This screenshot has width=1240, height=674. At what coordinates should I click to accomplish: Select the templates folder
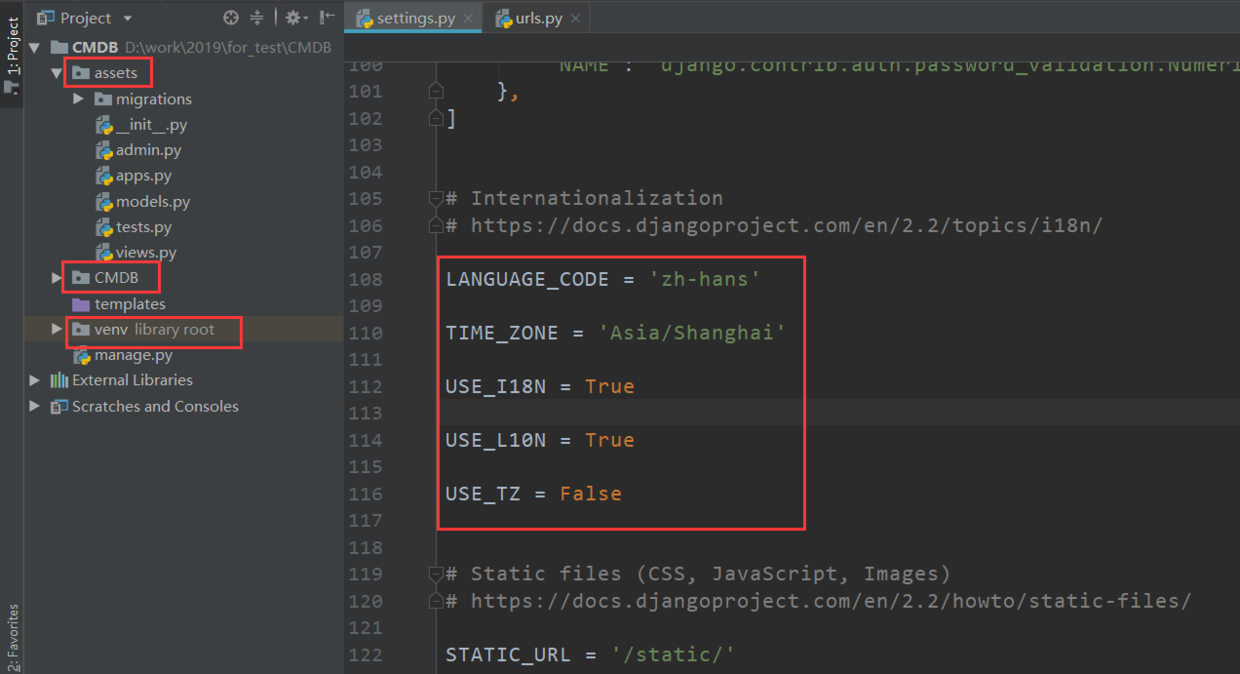tap(129, 304)
